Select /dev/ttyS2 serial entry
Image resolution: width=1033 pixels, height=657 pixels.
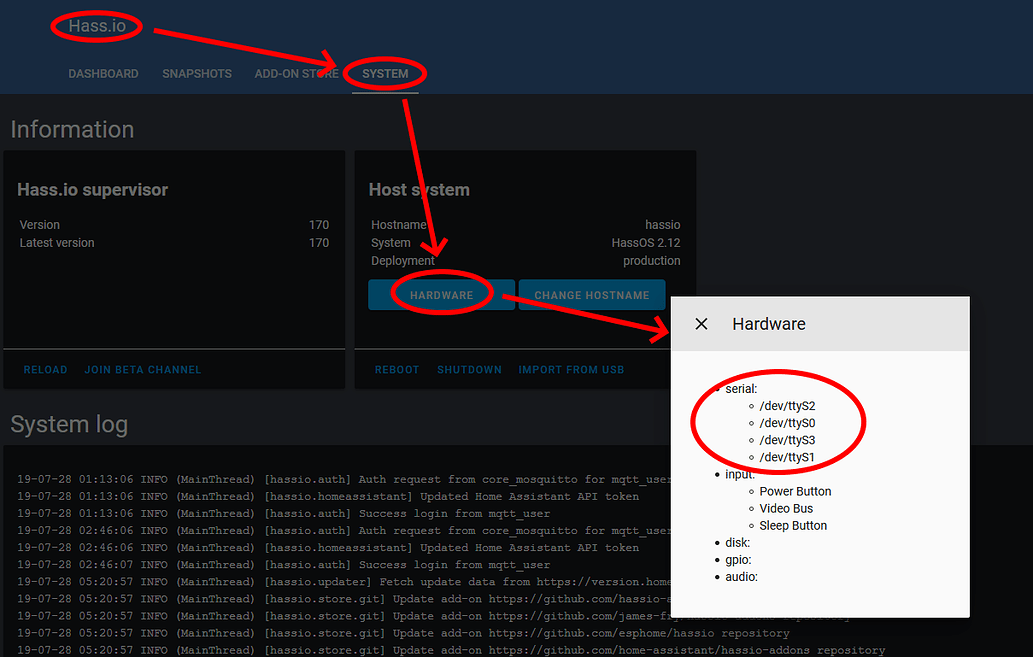tap(787, 406)
